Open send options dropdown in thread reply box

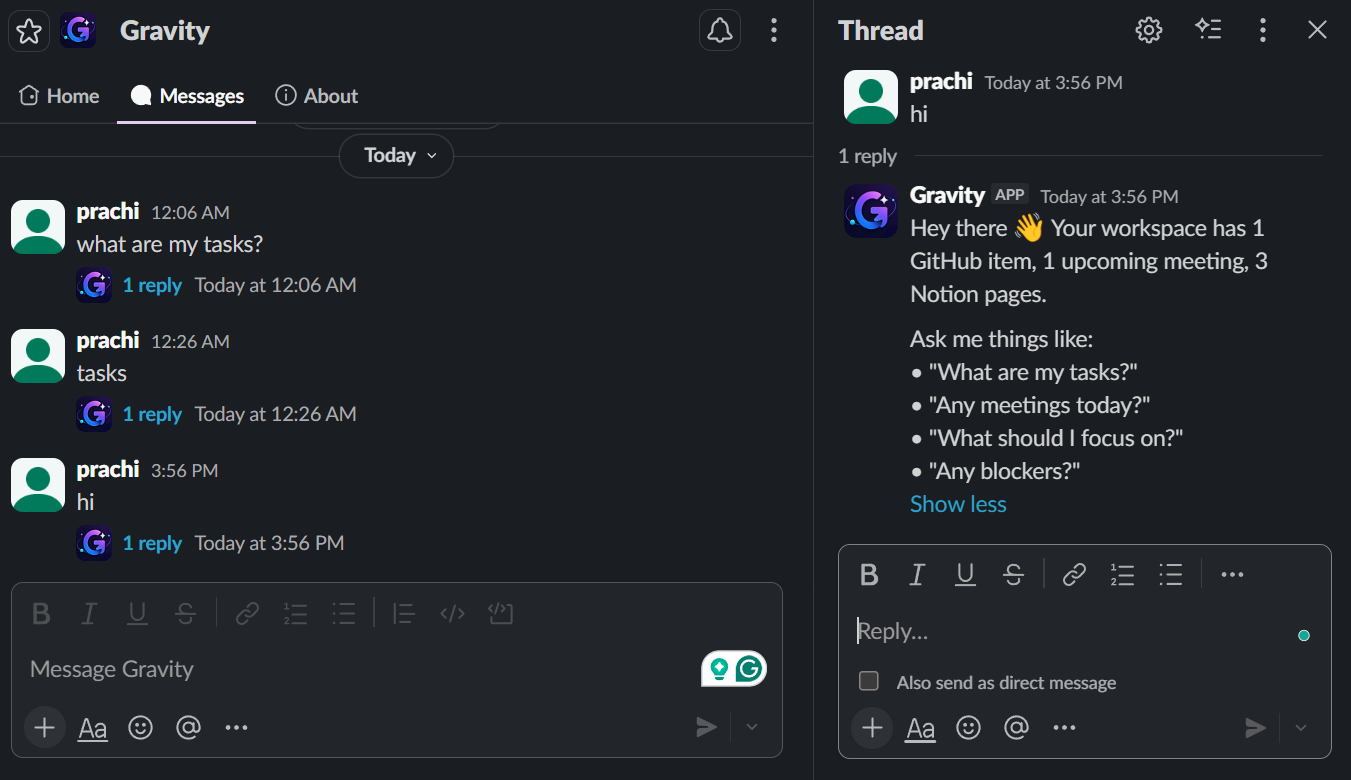(1301, 727)
